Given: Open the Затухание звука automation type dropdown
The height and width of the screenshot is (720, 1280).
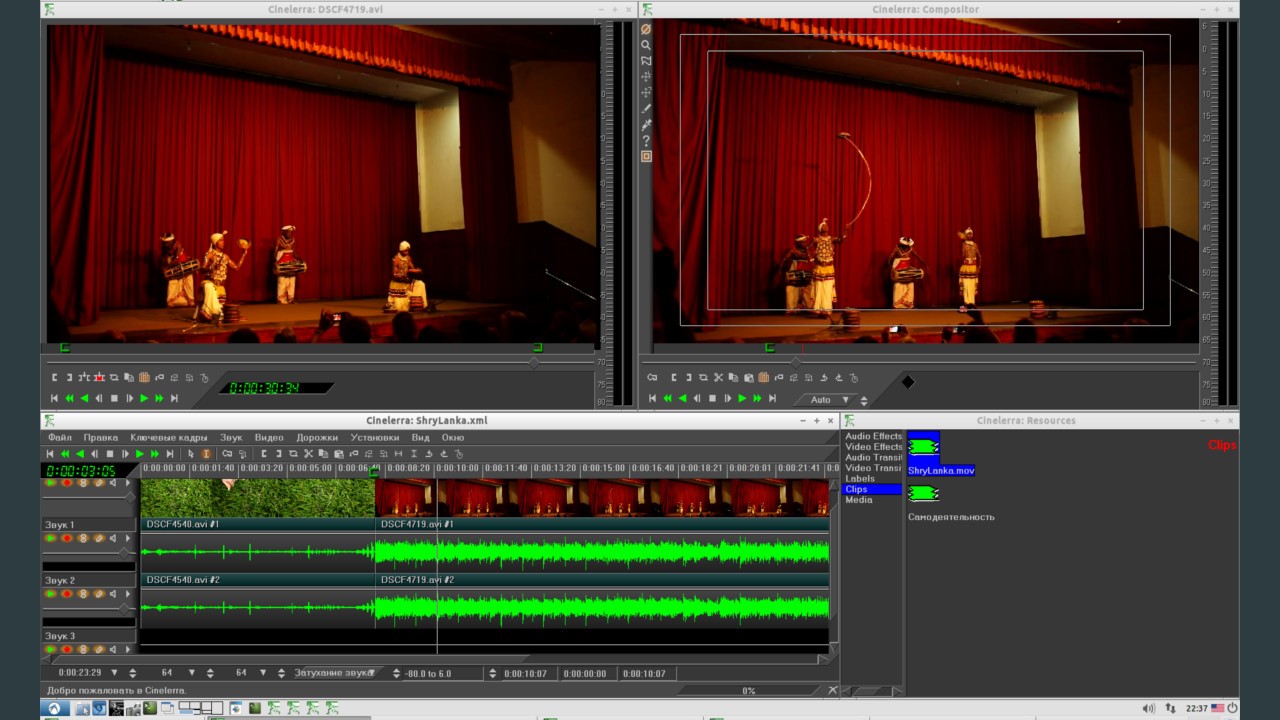Looking at the screenshot, I should coord(371,673).
